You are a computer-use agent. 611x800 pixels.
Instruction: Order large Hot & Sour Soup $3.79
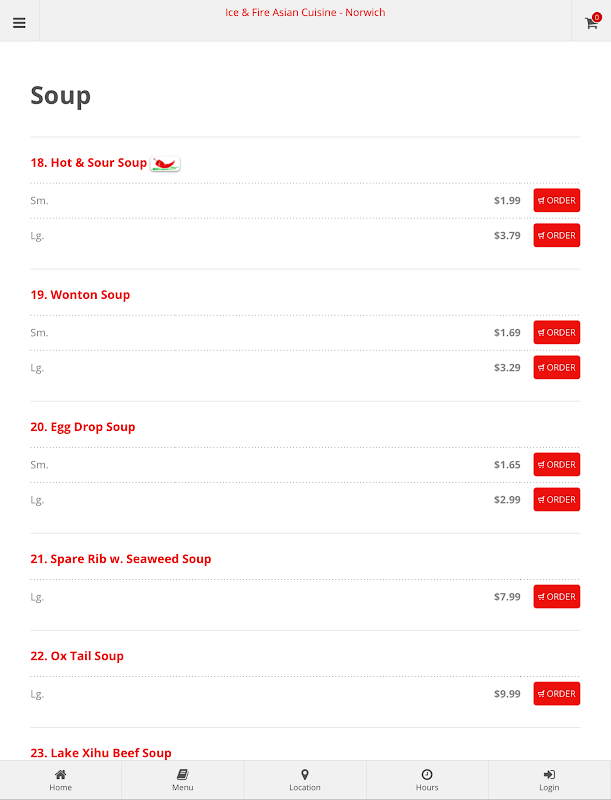point(556,235)
